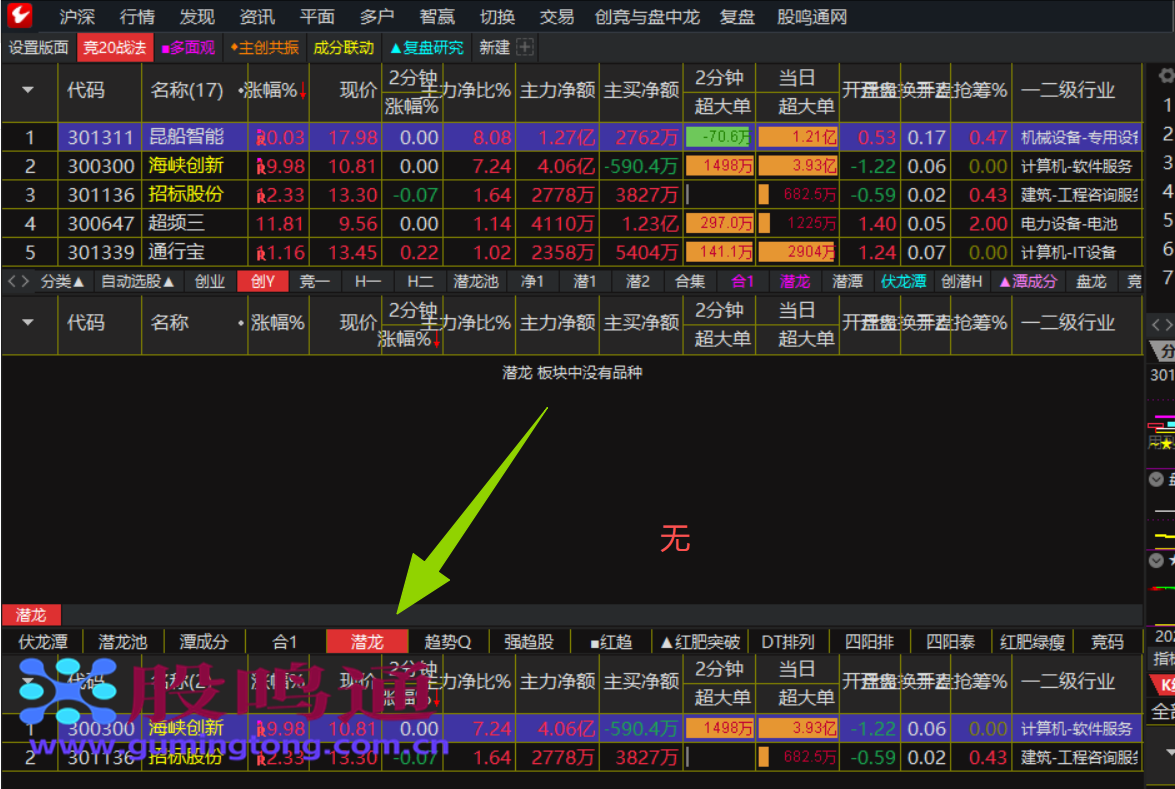The width and height of the screenshot is (1175, 789).
Task: Switch to the 多面观 layout tab
Action: point(188,47)
